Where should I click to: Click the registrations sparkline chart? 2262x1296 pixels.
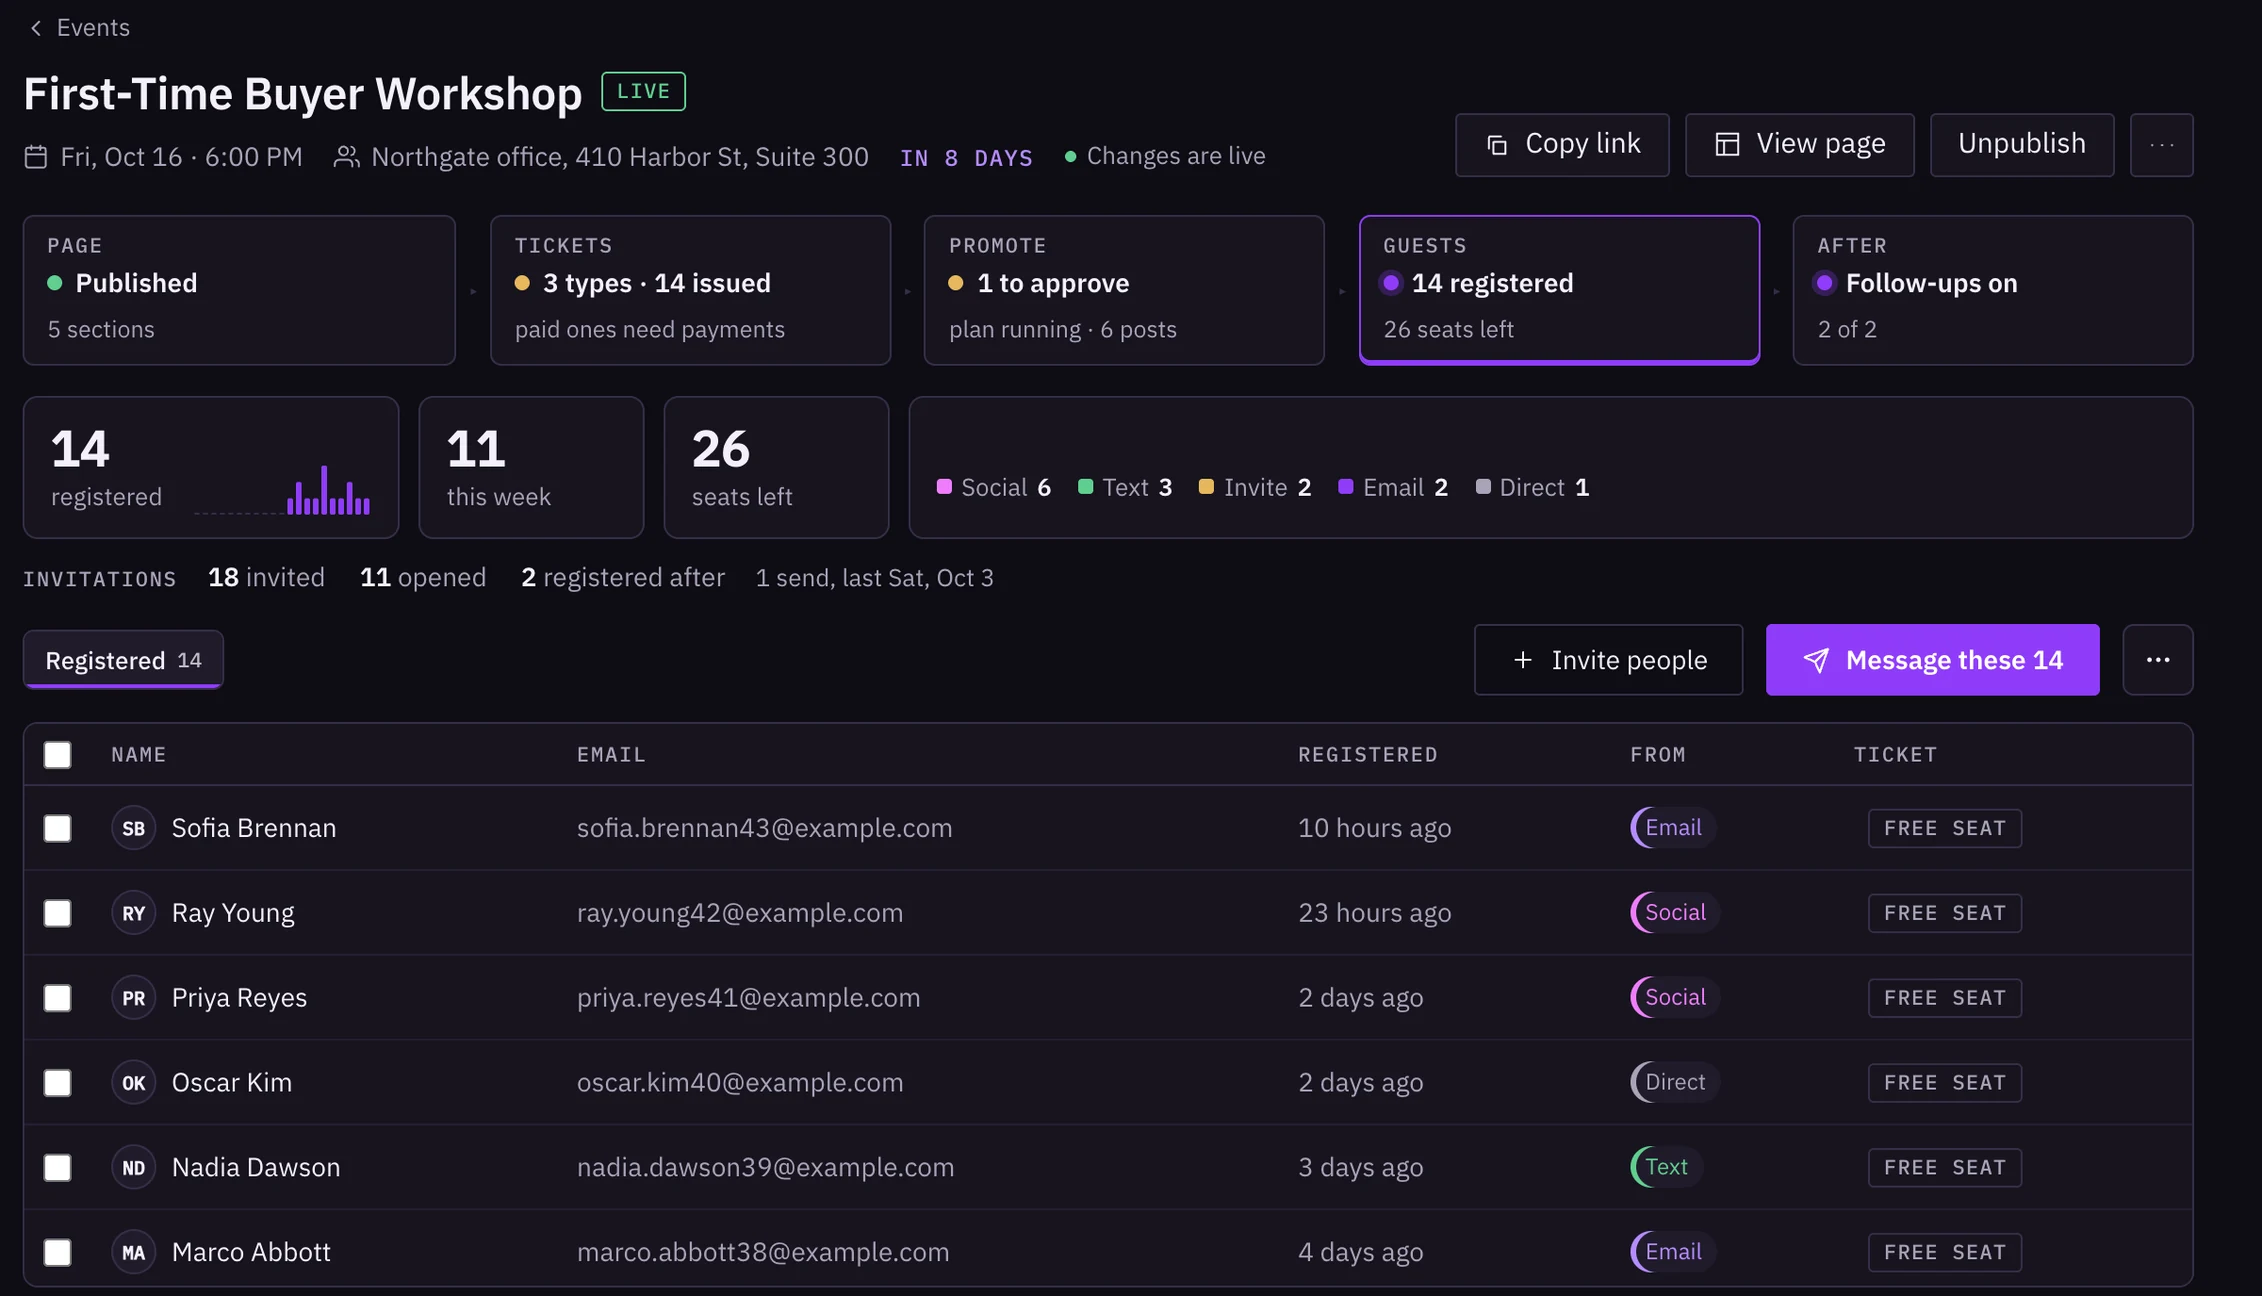click(x=282, y=490)
